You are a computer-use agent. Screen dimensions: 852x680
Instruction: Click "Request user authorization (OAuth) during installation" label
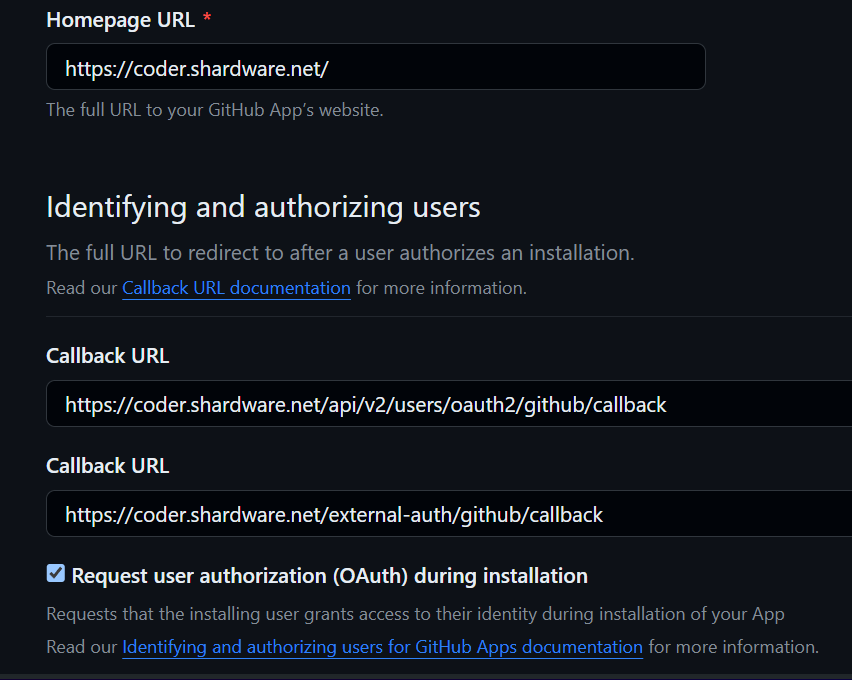330,576
